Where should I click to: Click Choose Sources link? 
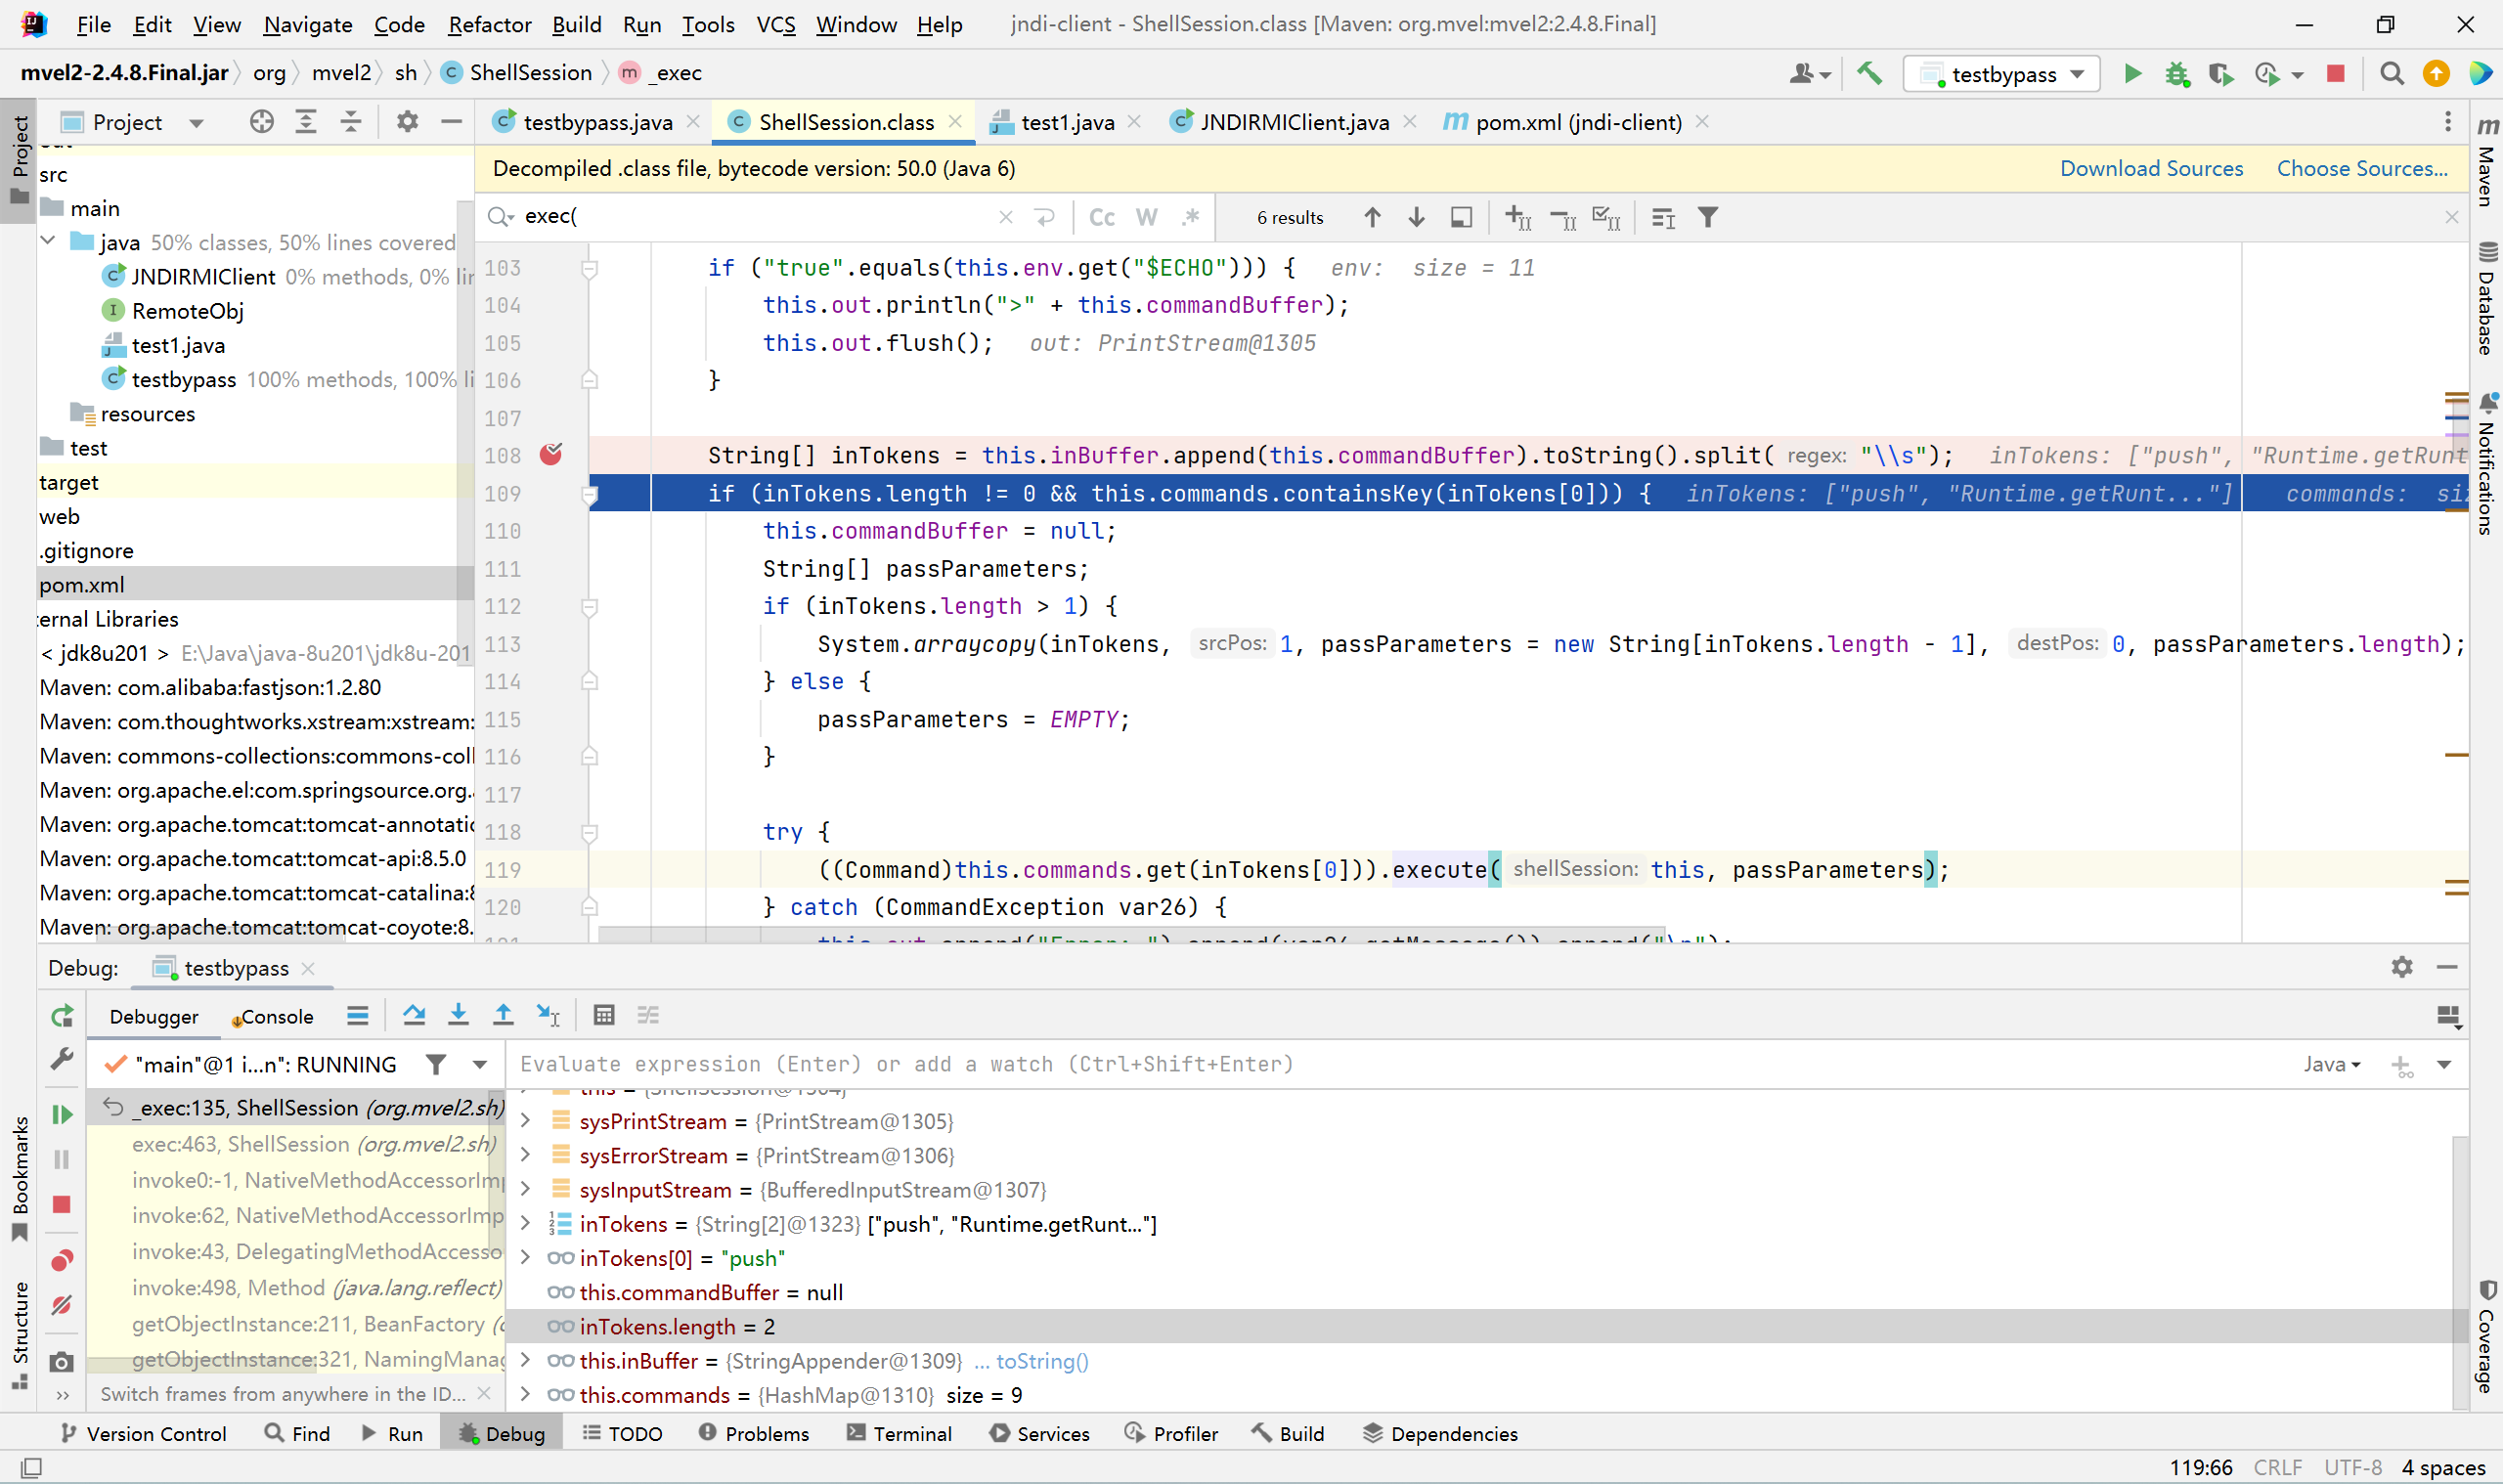(x=2362, y=168)
